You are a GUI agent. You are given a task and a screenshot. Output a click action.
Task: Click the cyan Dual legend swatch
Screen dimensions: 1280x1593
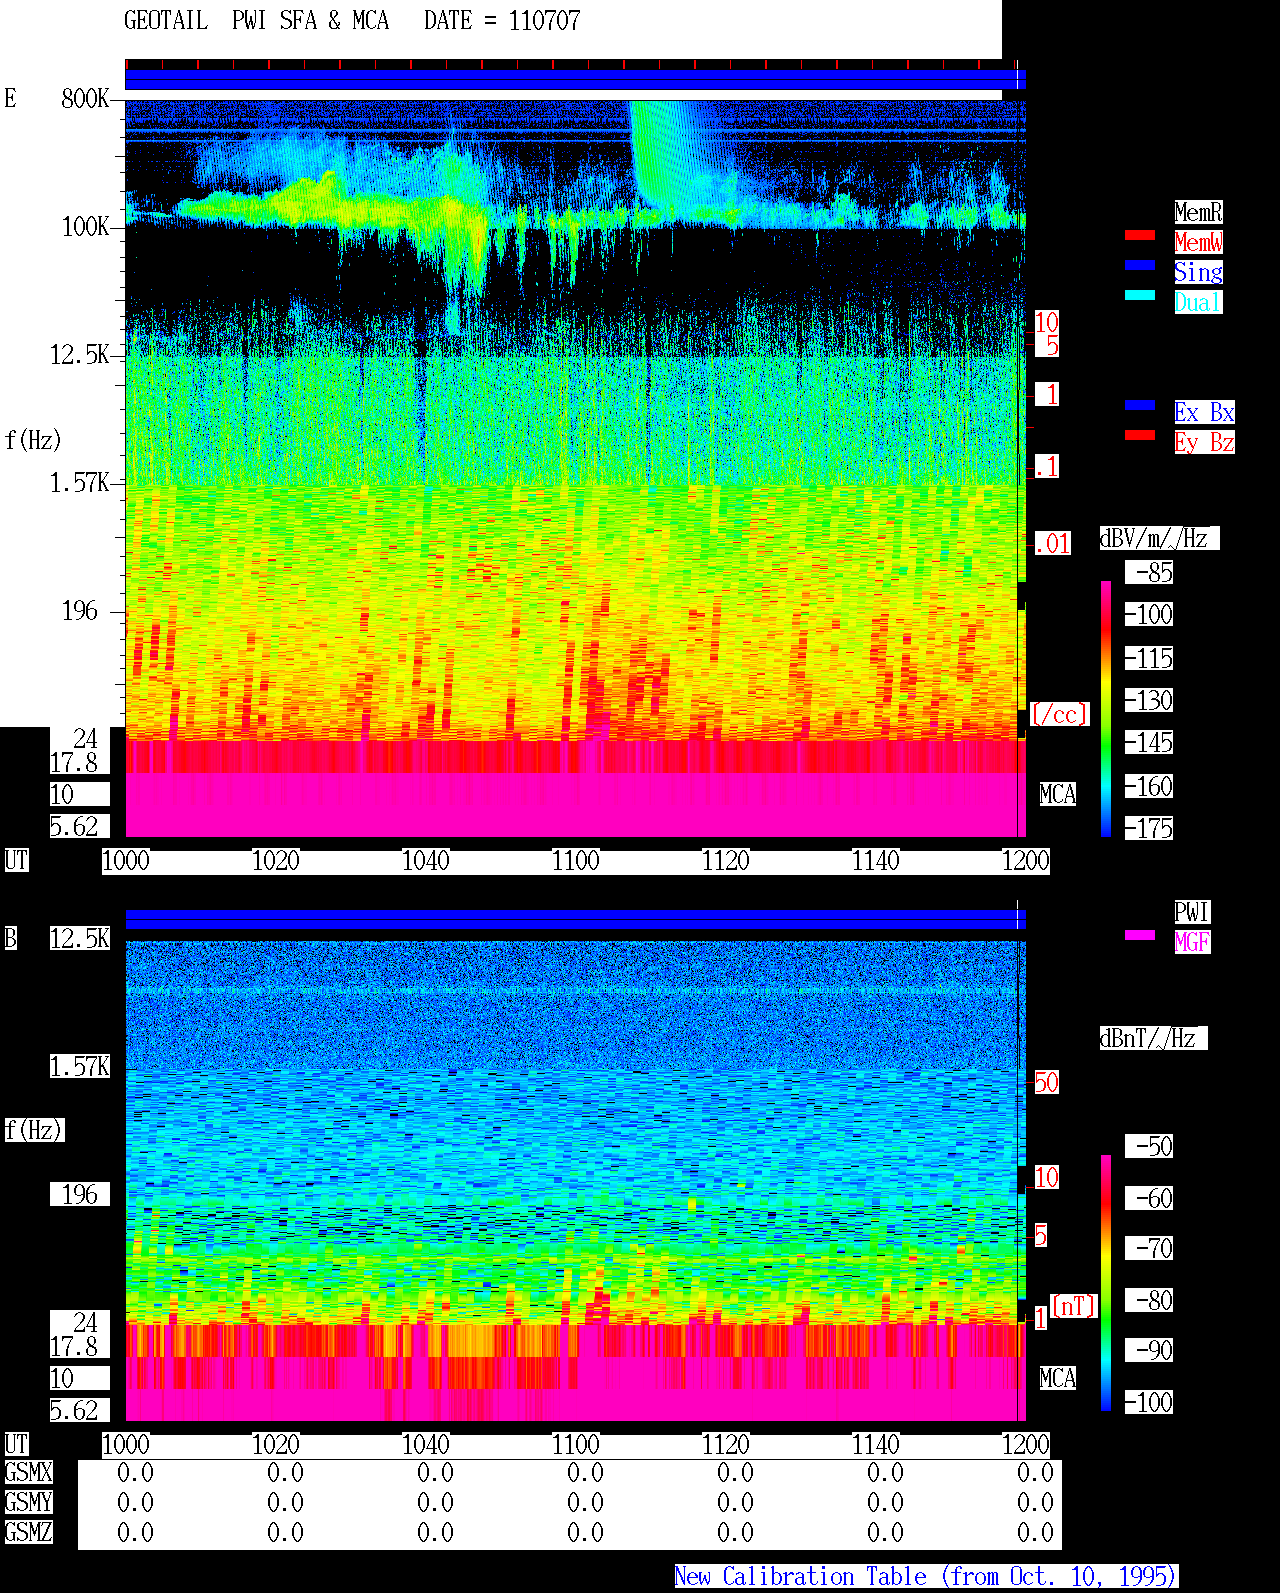click(1140, 295)
